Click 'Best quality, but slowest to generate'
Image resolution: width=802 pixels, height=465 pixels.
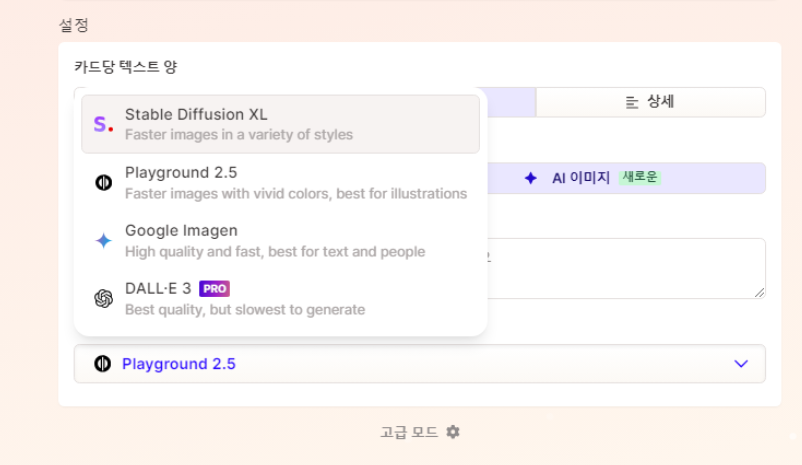[x=245, y=309]
